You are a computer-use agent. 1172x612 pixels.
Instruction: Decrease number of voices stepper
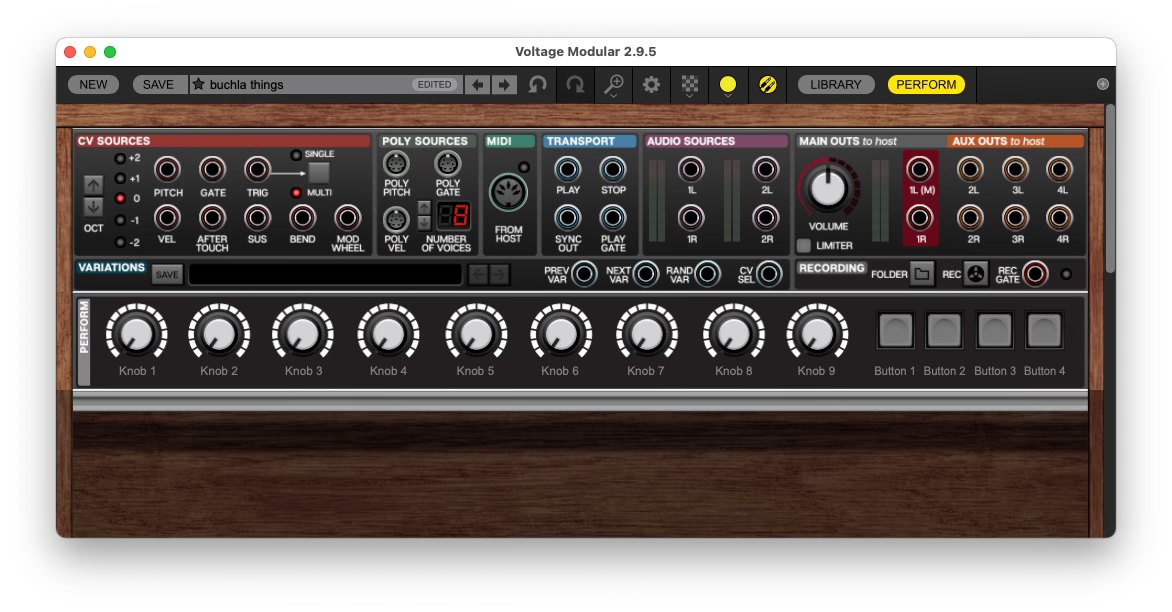point(424,223)
